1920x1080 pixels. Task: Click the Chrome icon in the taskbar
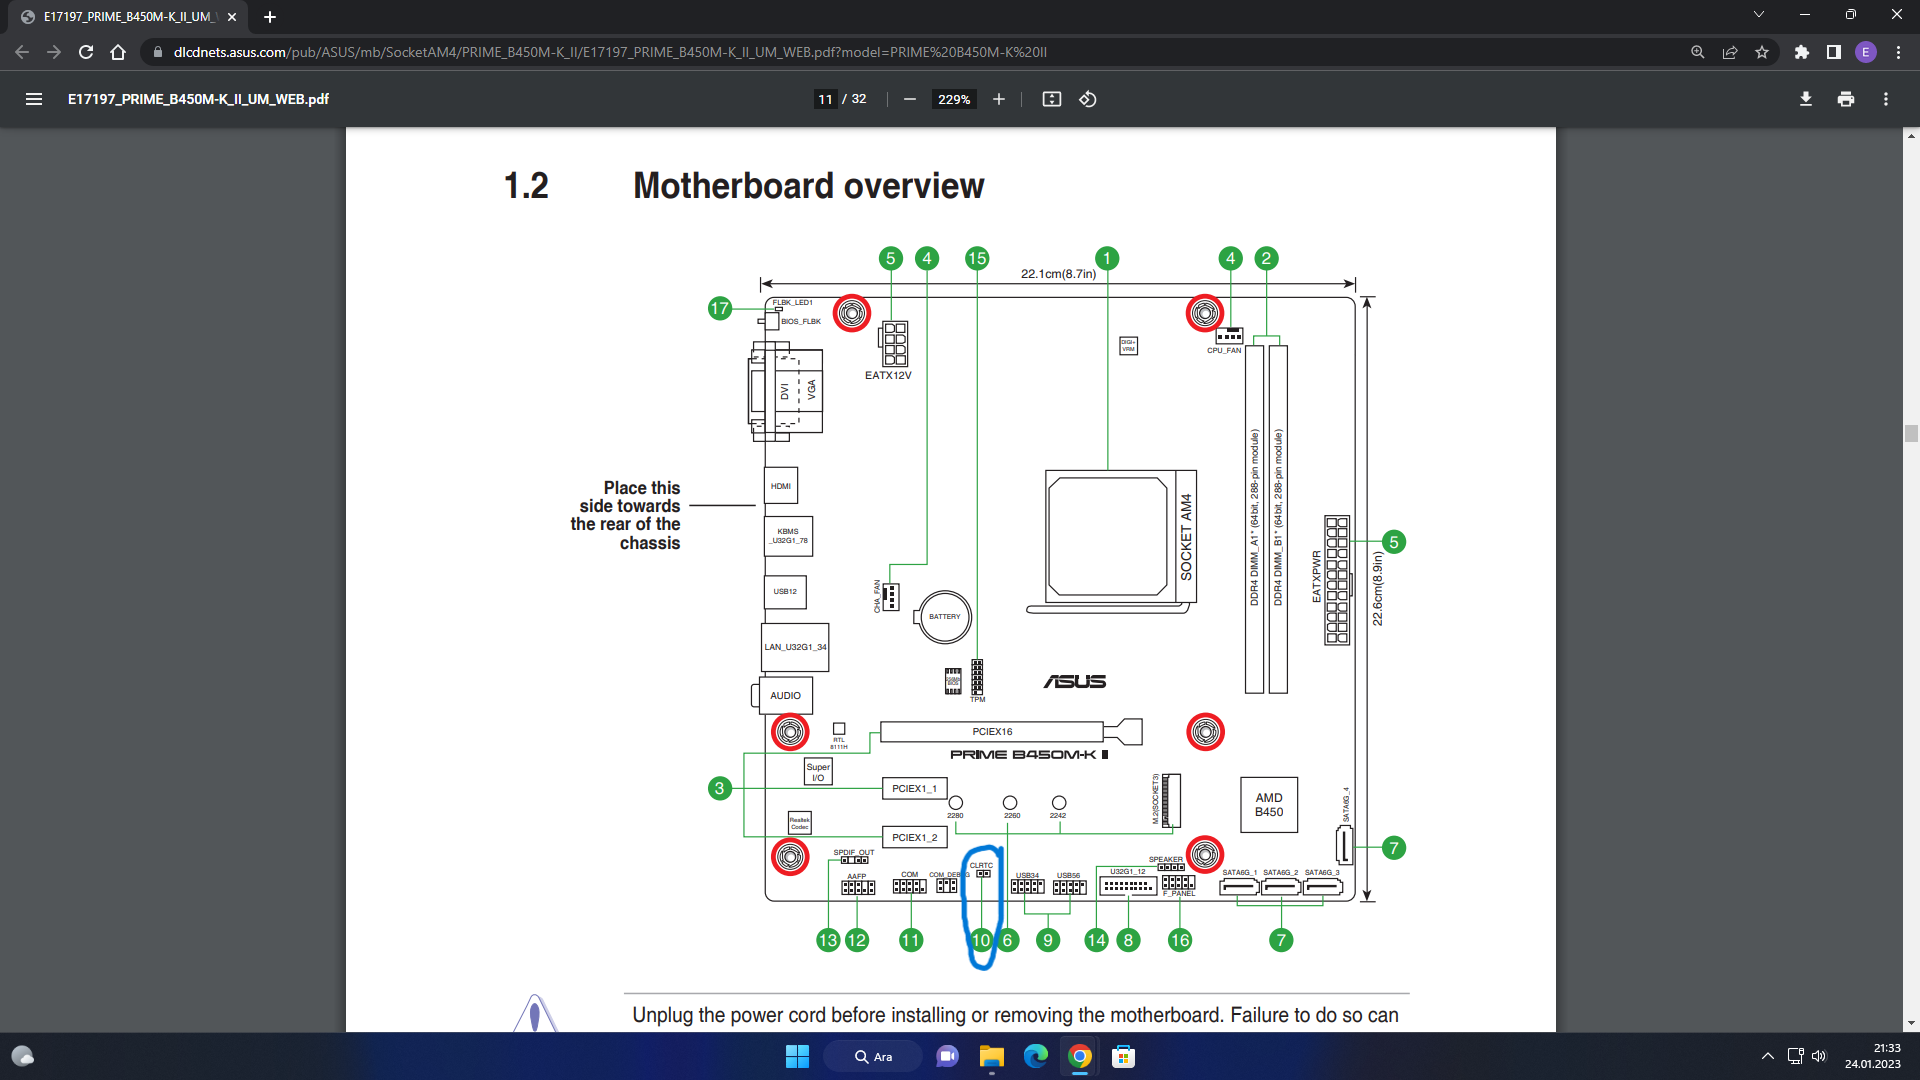[x=1079, y=1056]
